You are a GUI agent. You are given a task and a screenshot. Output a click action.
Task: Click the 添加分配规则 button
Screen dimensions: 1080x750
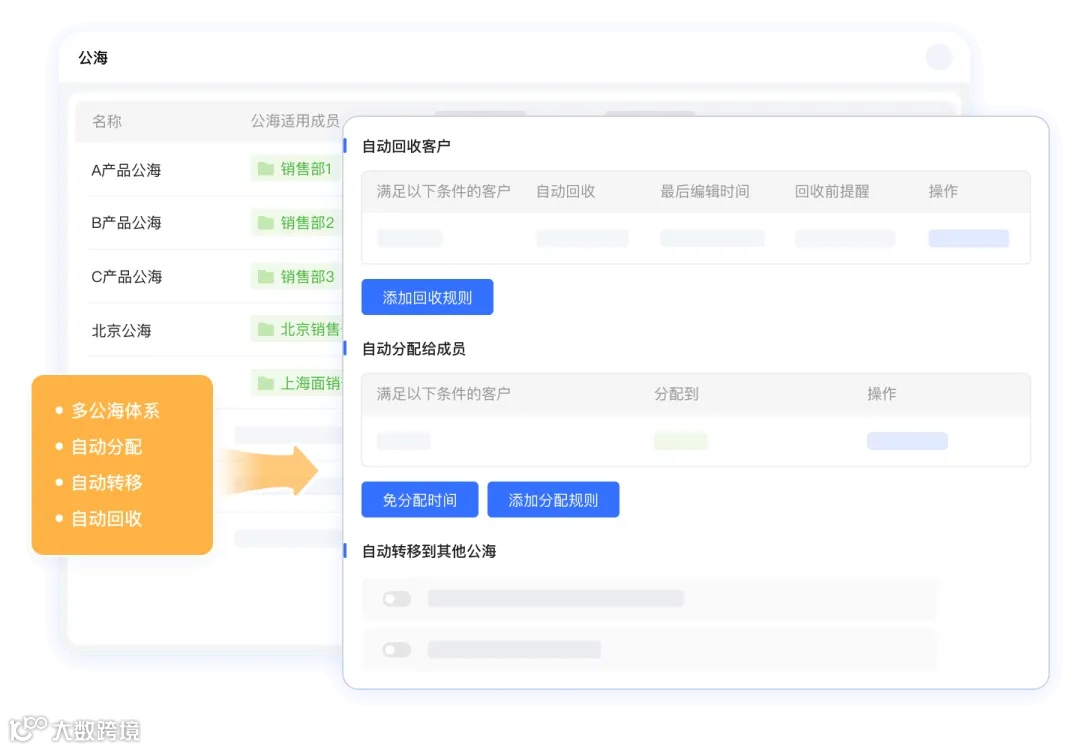(x=553, y=499)
